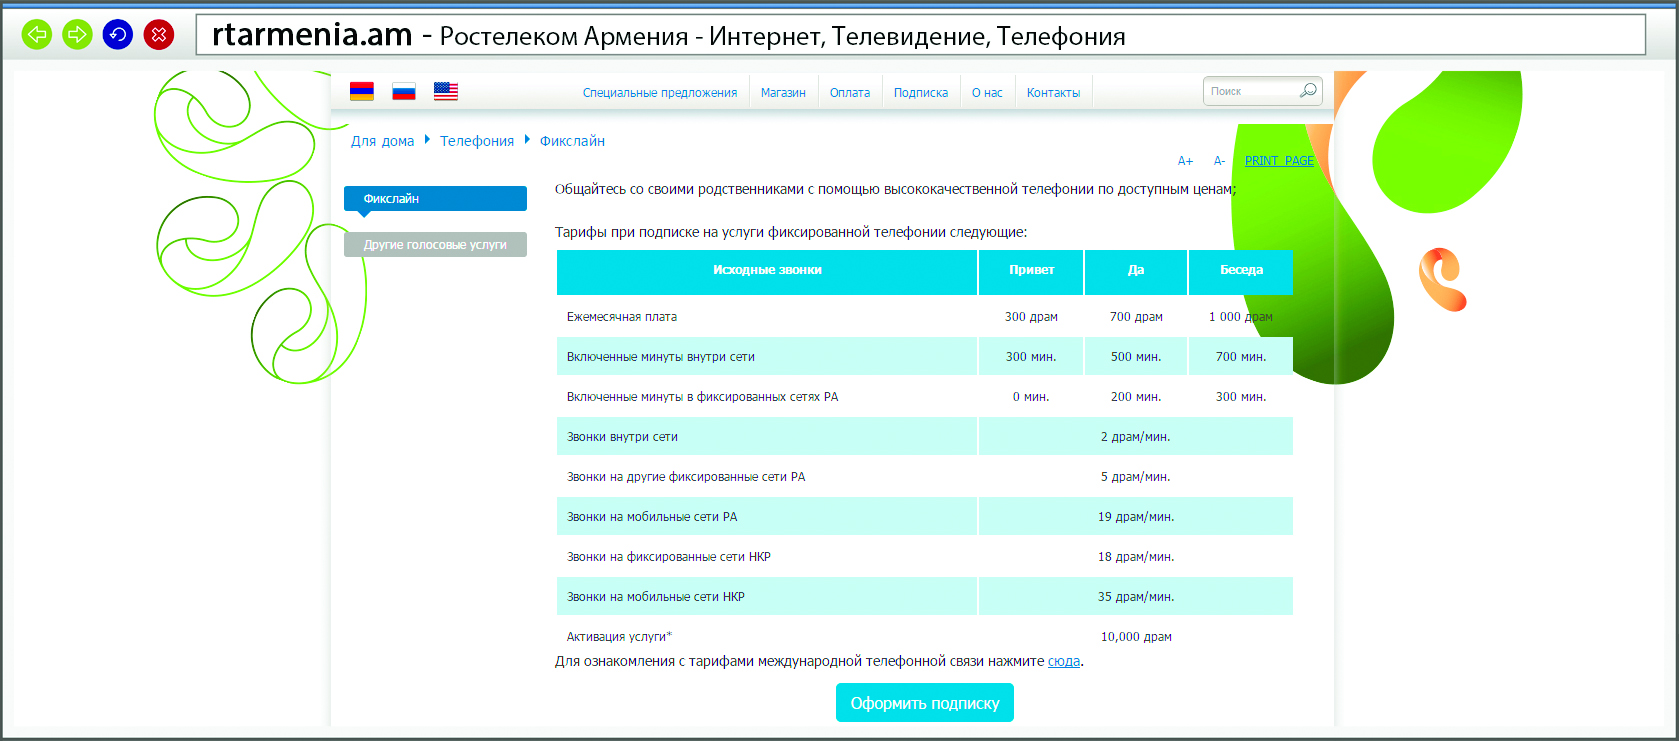This screenshot has height=741, width=1679.
Task: Open the Подписка menu item
Action: [x=921, y=93]
